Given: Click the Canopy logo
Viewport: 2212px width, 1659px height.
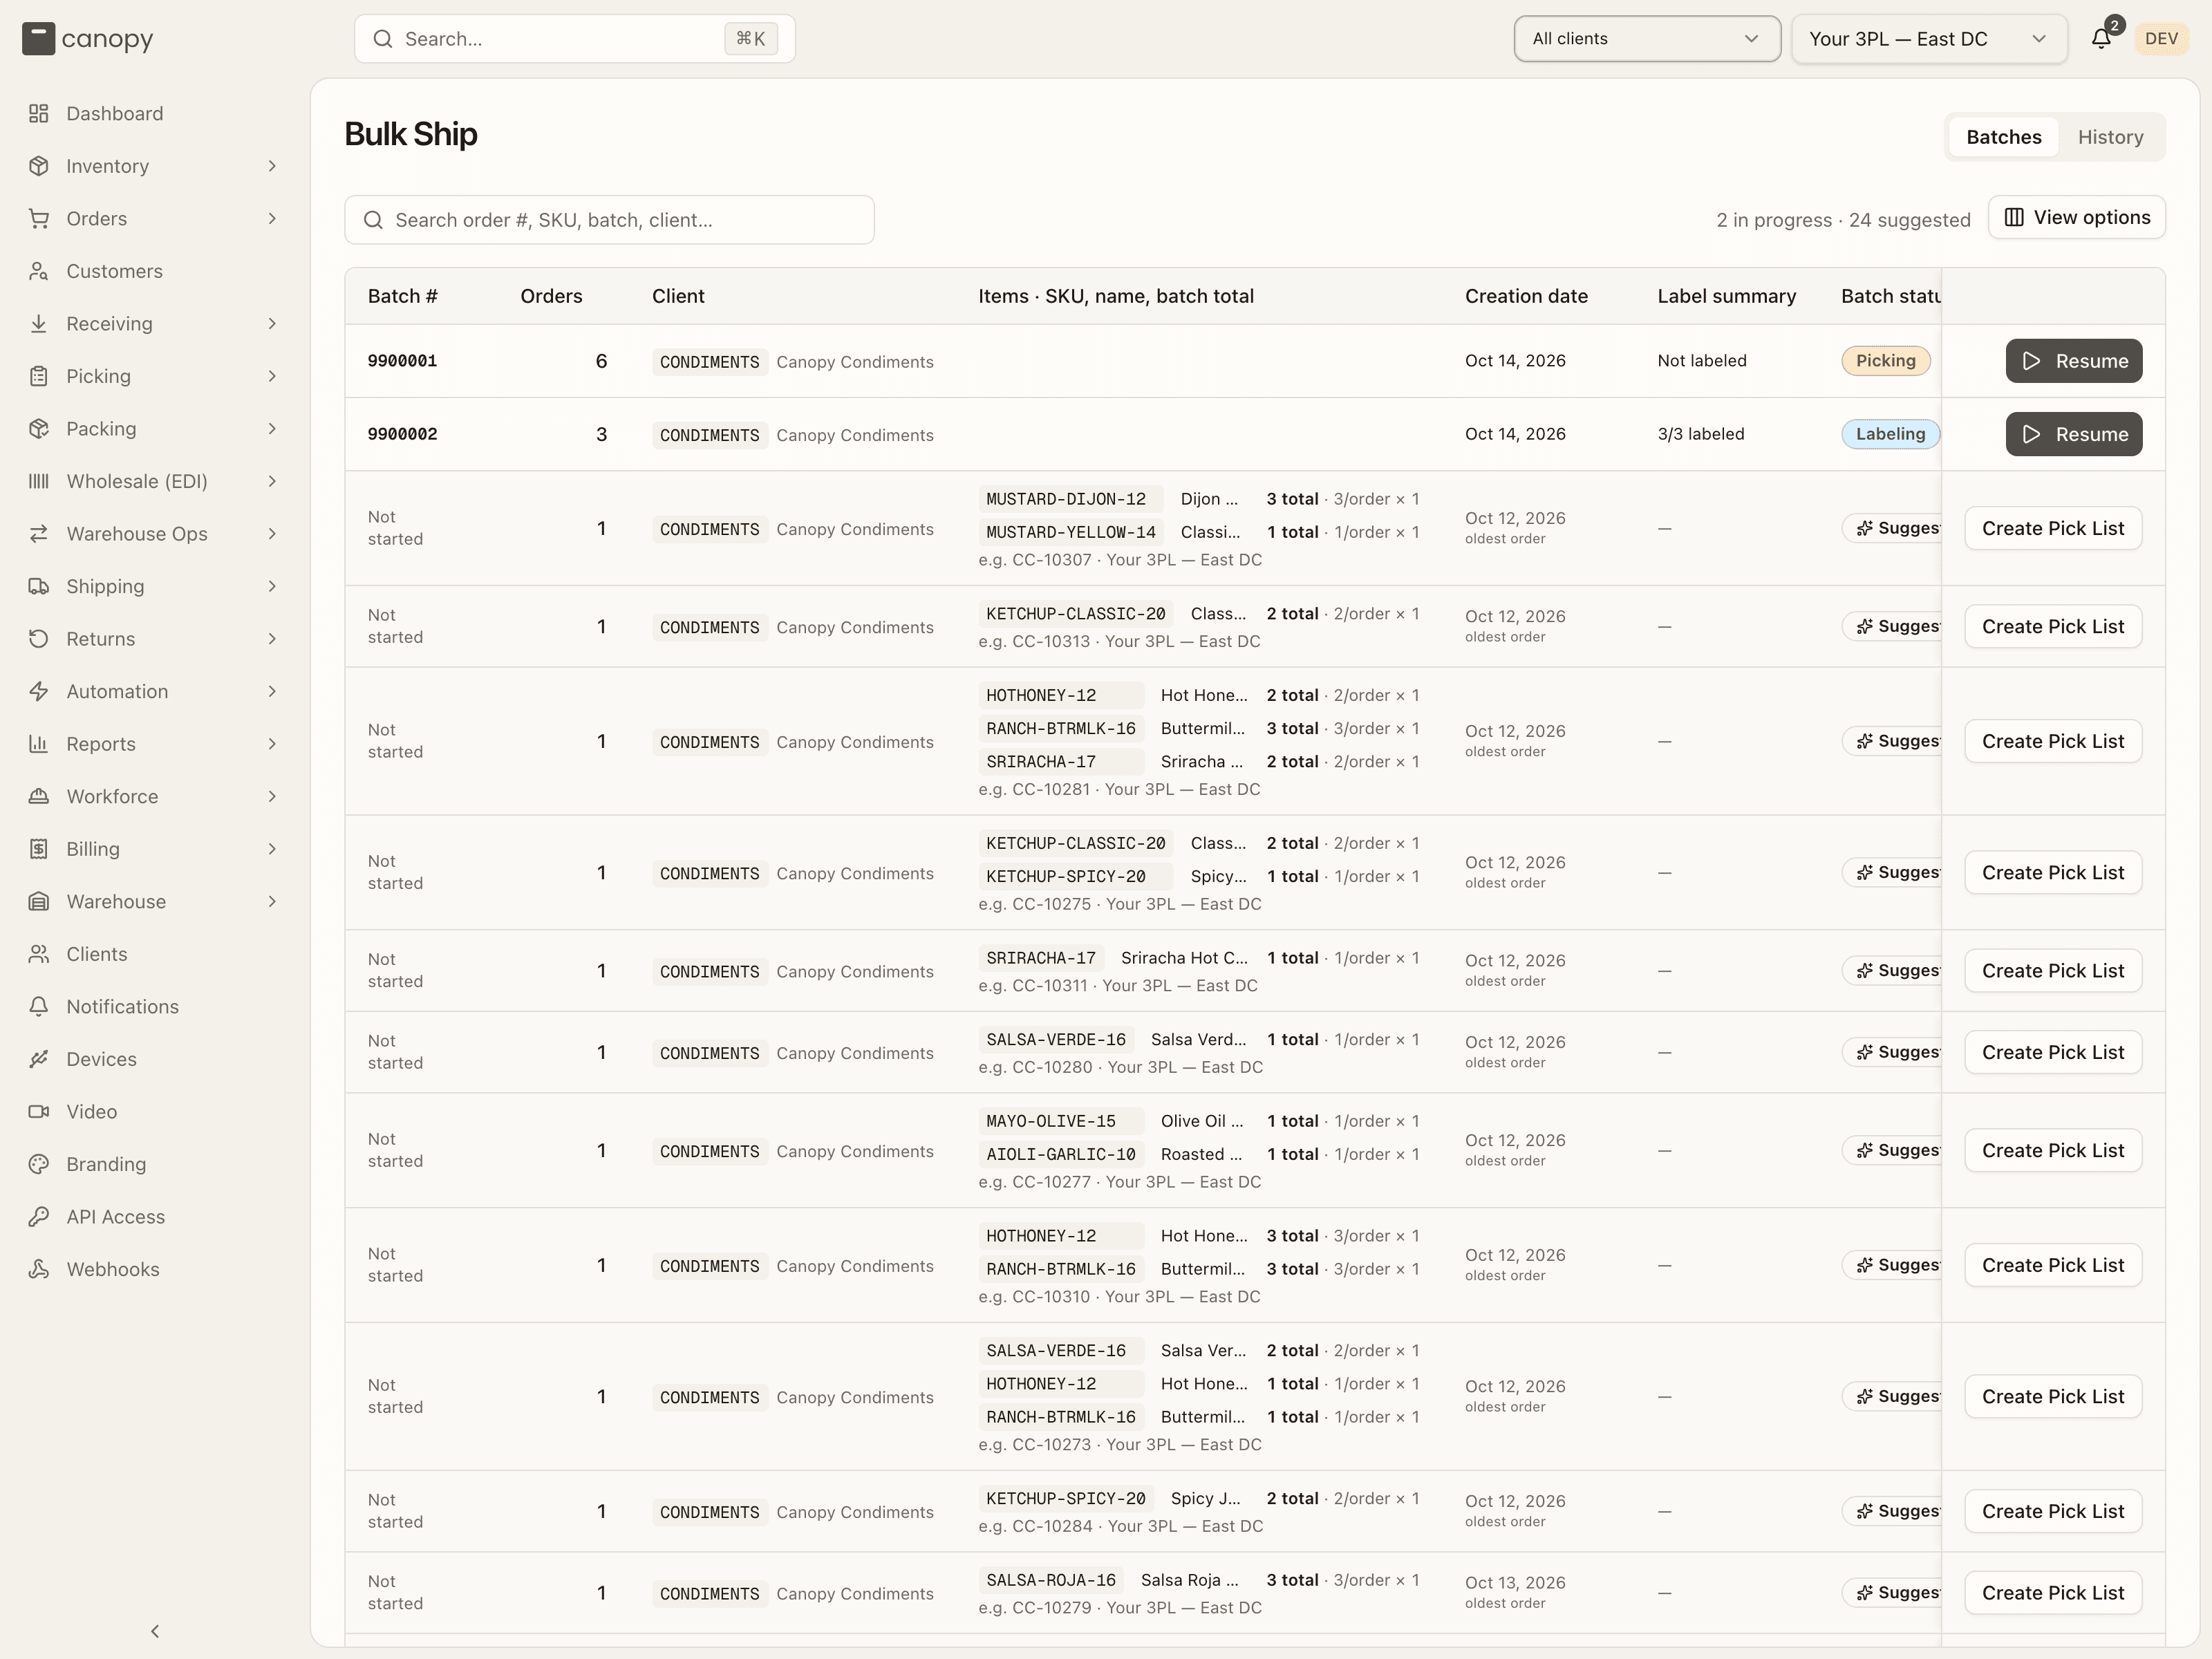Looking at the screenshot, I should (88, 39).
